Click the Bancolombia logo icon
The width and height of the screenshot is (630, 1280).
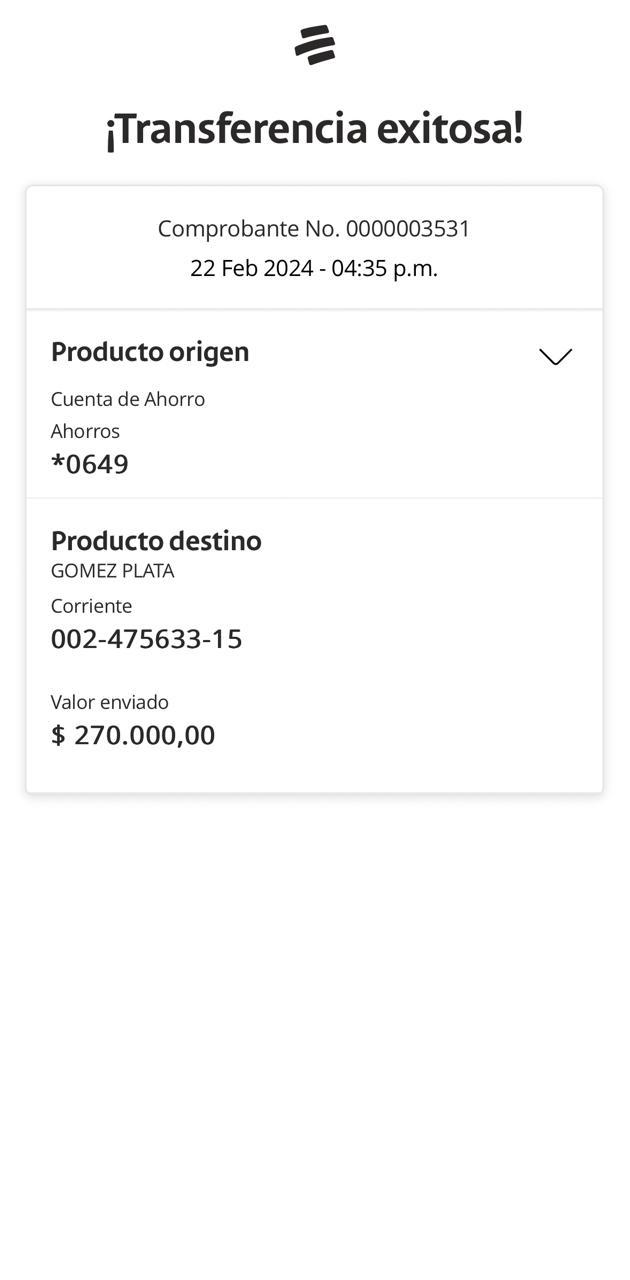(x=315, y=45)
